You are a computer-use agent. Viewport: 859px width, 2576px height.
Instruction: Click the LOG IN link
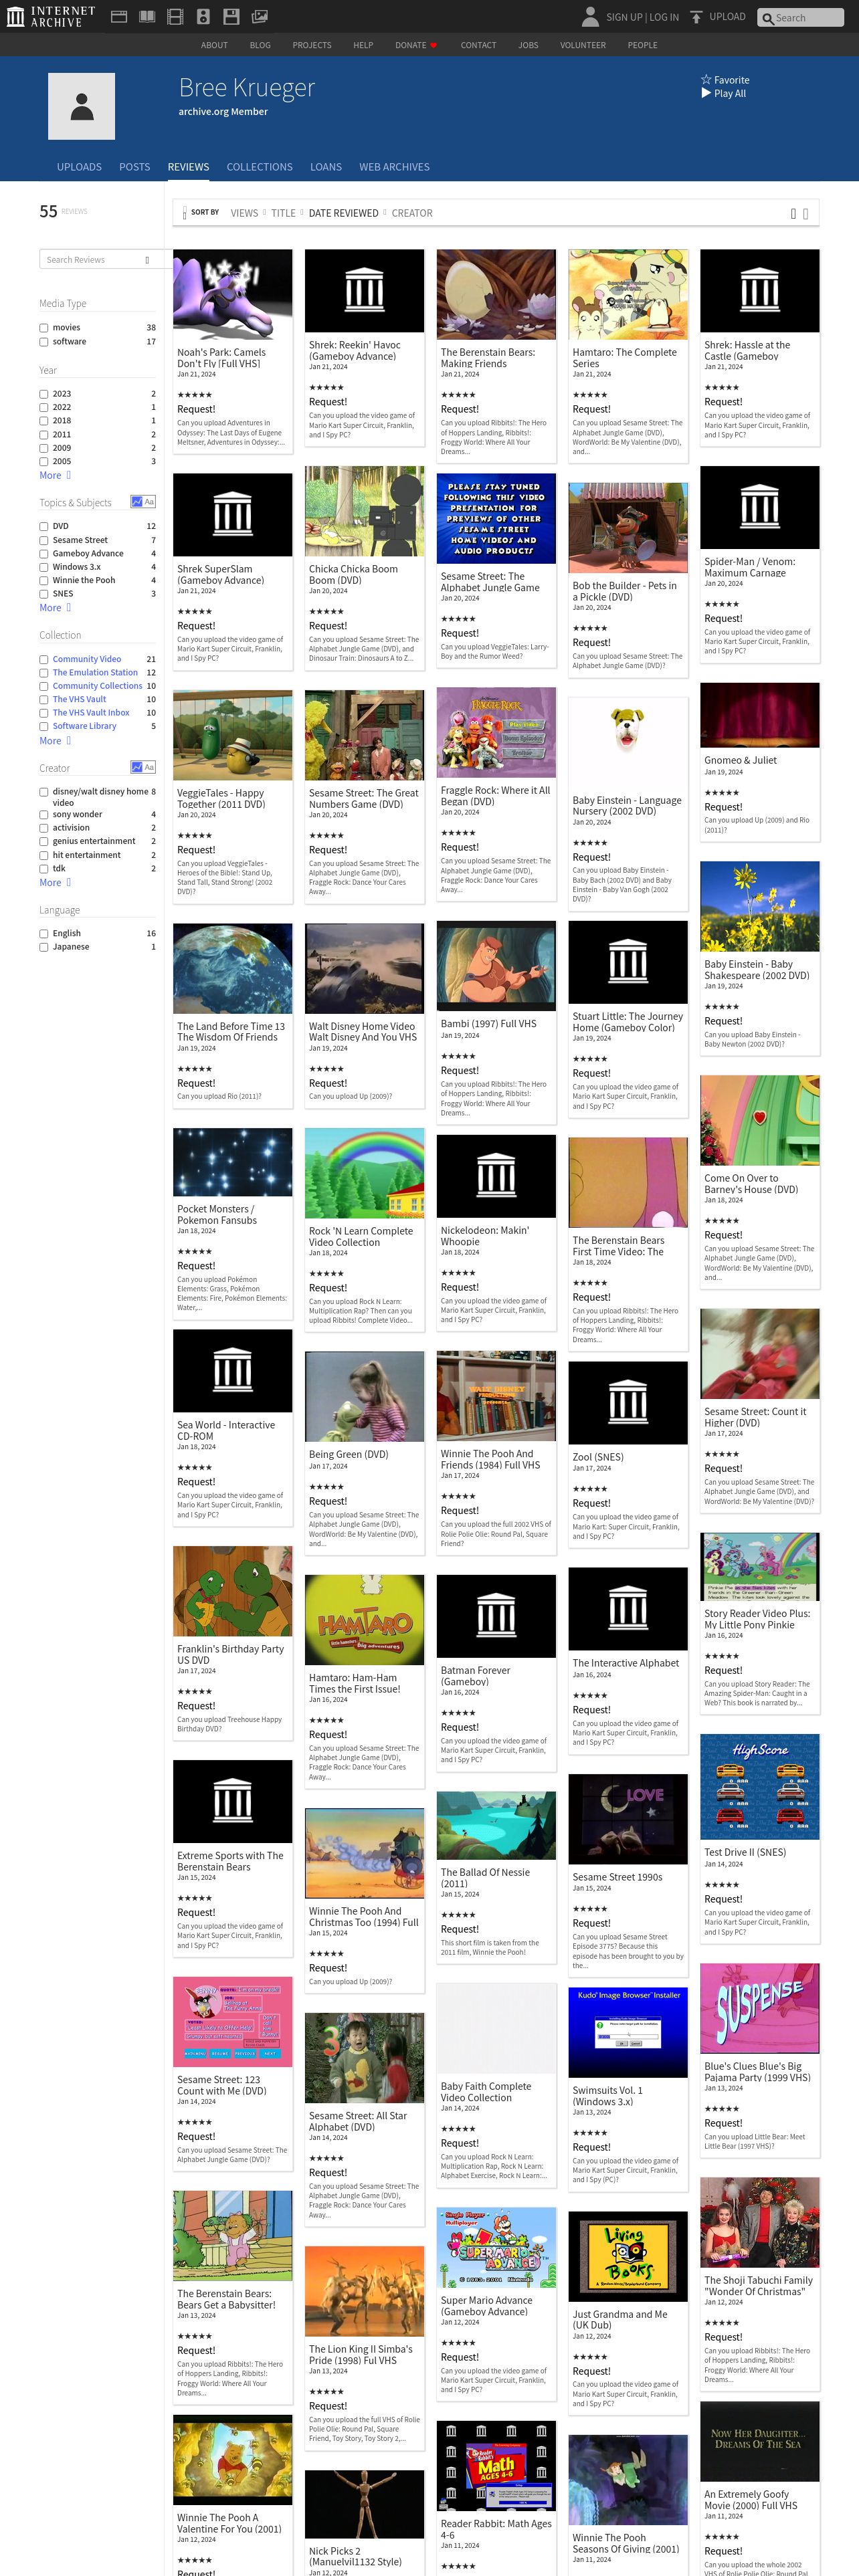[x=664, y=17]
